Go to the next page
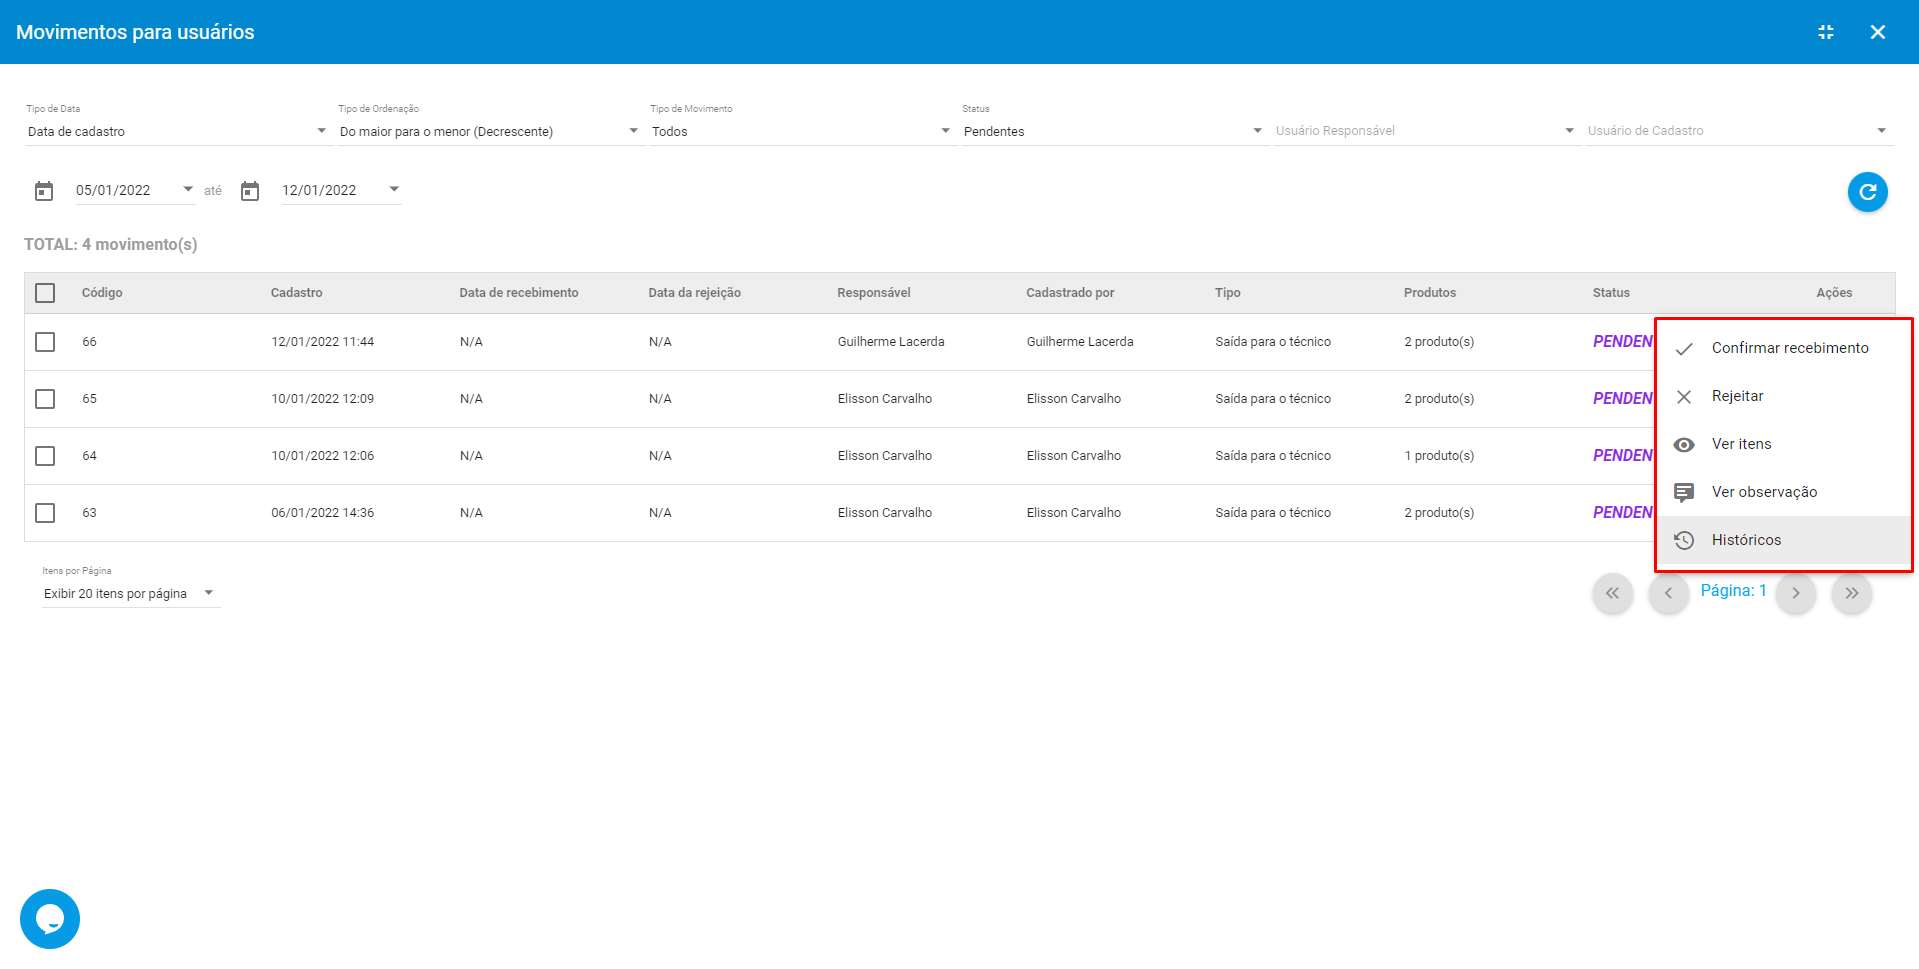Screen dimensions: 1919x969 click(x=1796, y=593)
